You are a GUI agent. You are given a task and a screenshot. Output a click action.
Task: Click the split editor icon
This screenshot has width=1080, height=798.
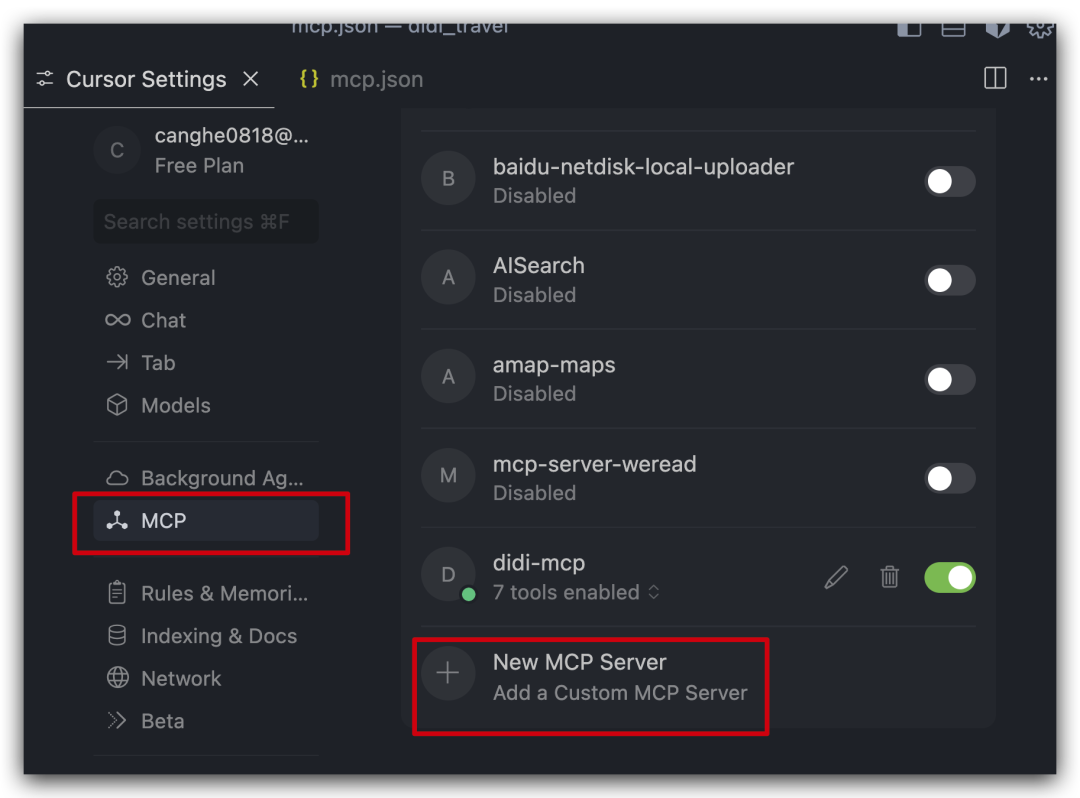coord(995,79)
